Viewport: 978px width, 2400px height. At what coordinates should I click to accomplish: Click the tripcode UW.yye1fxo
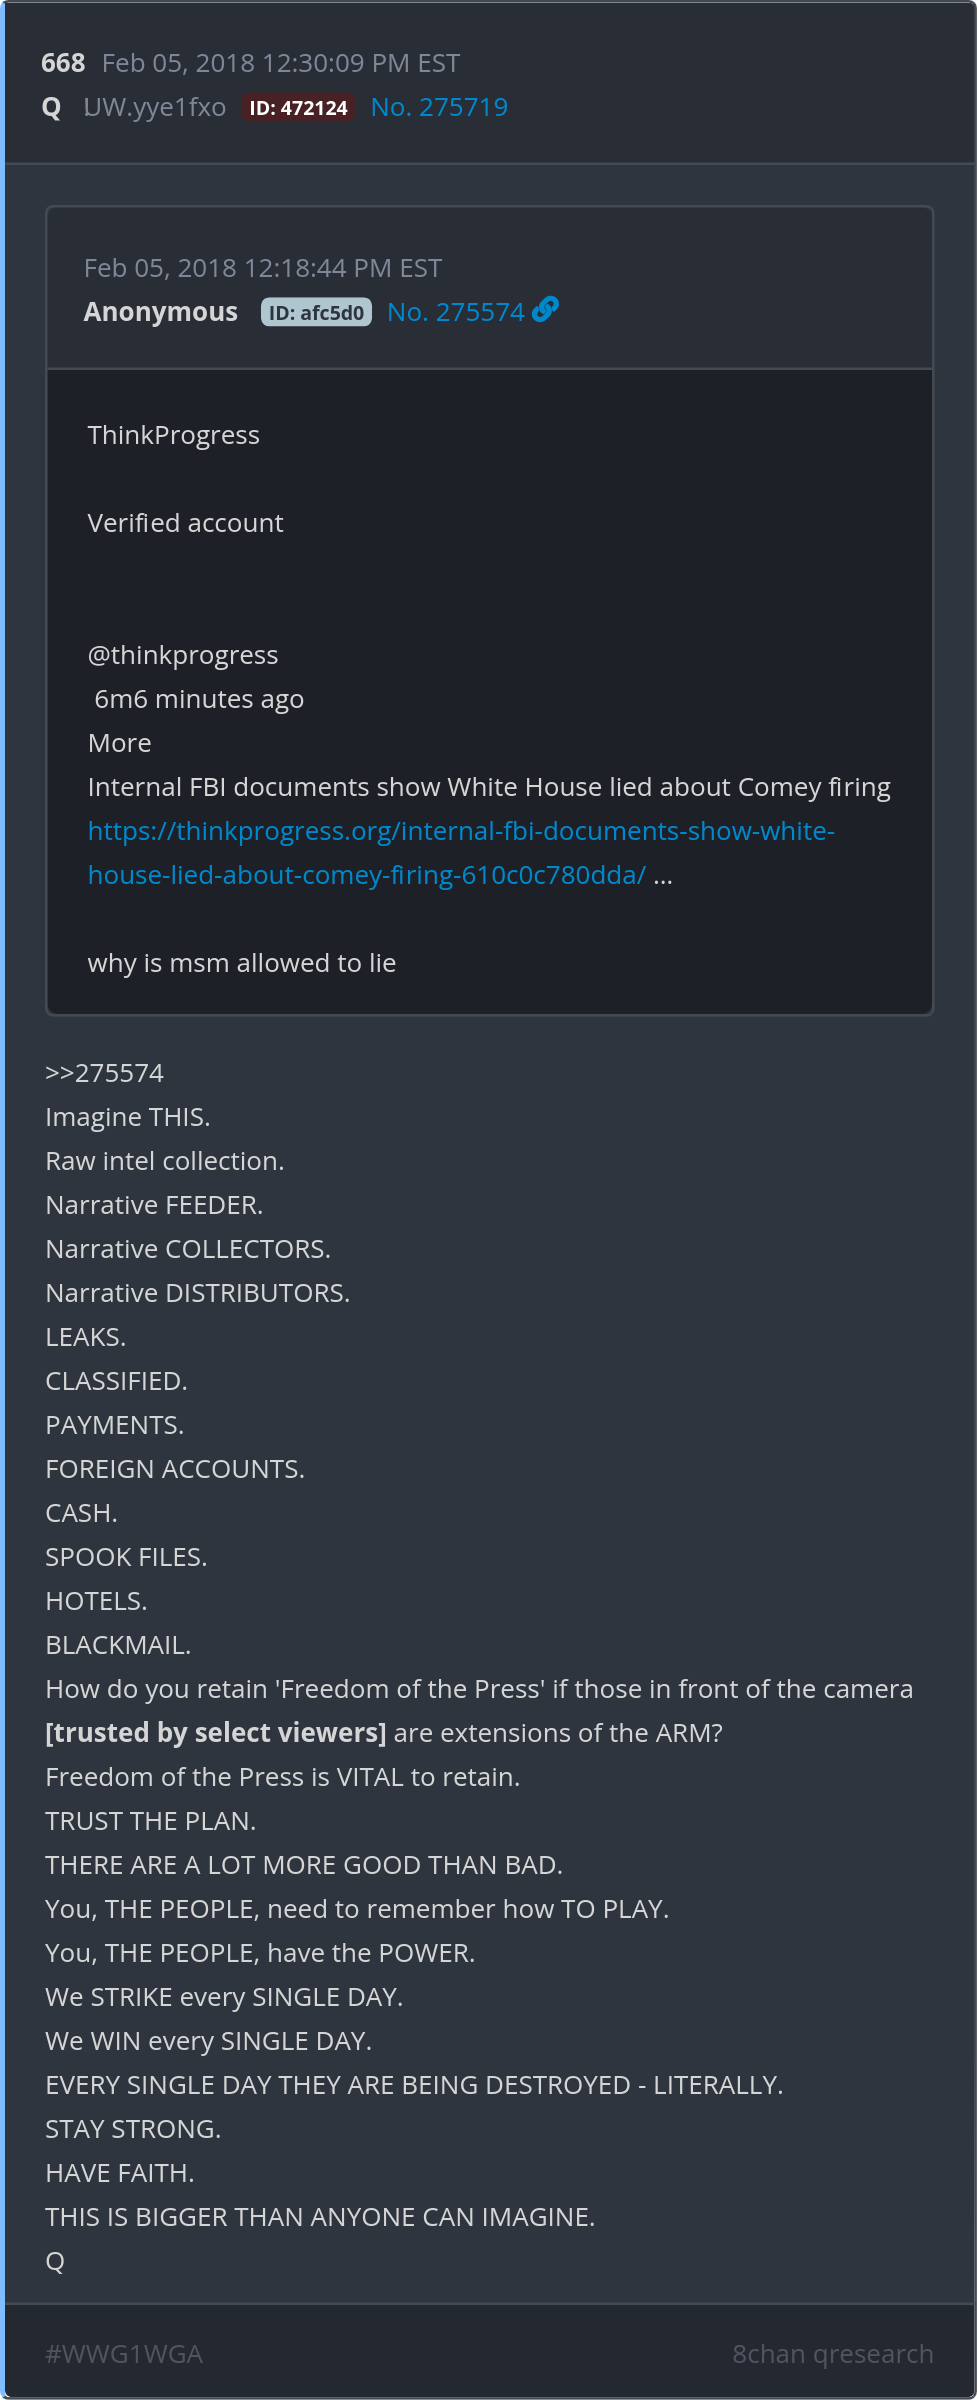pyautogui.click(x=155, y=107)
